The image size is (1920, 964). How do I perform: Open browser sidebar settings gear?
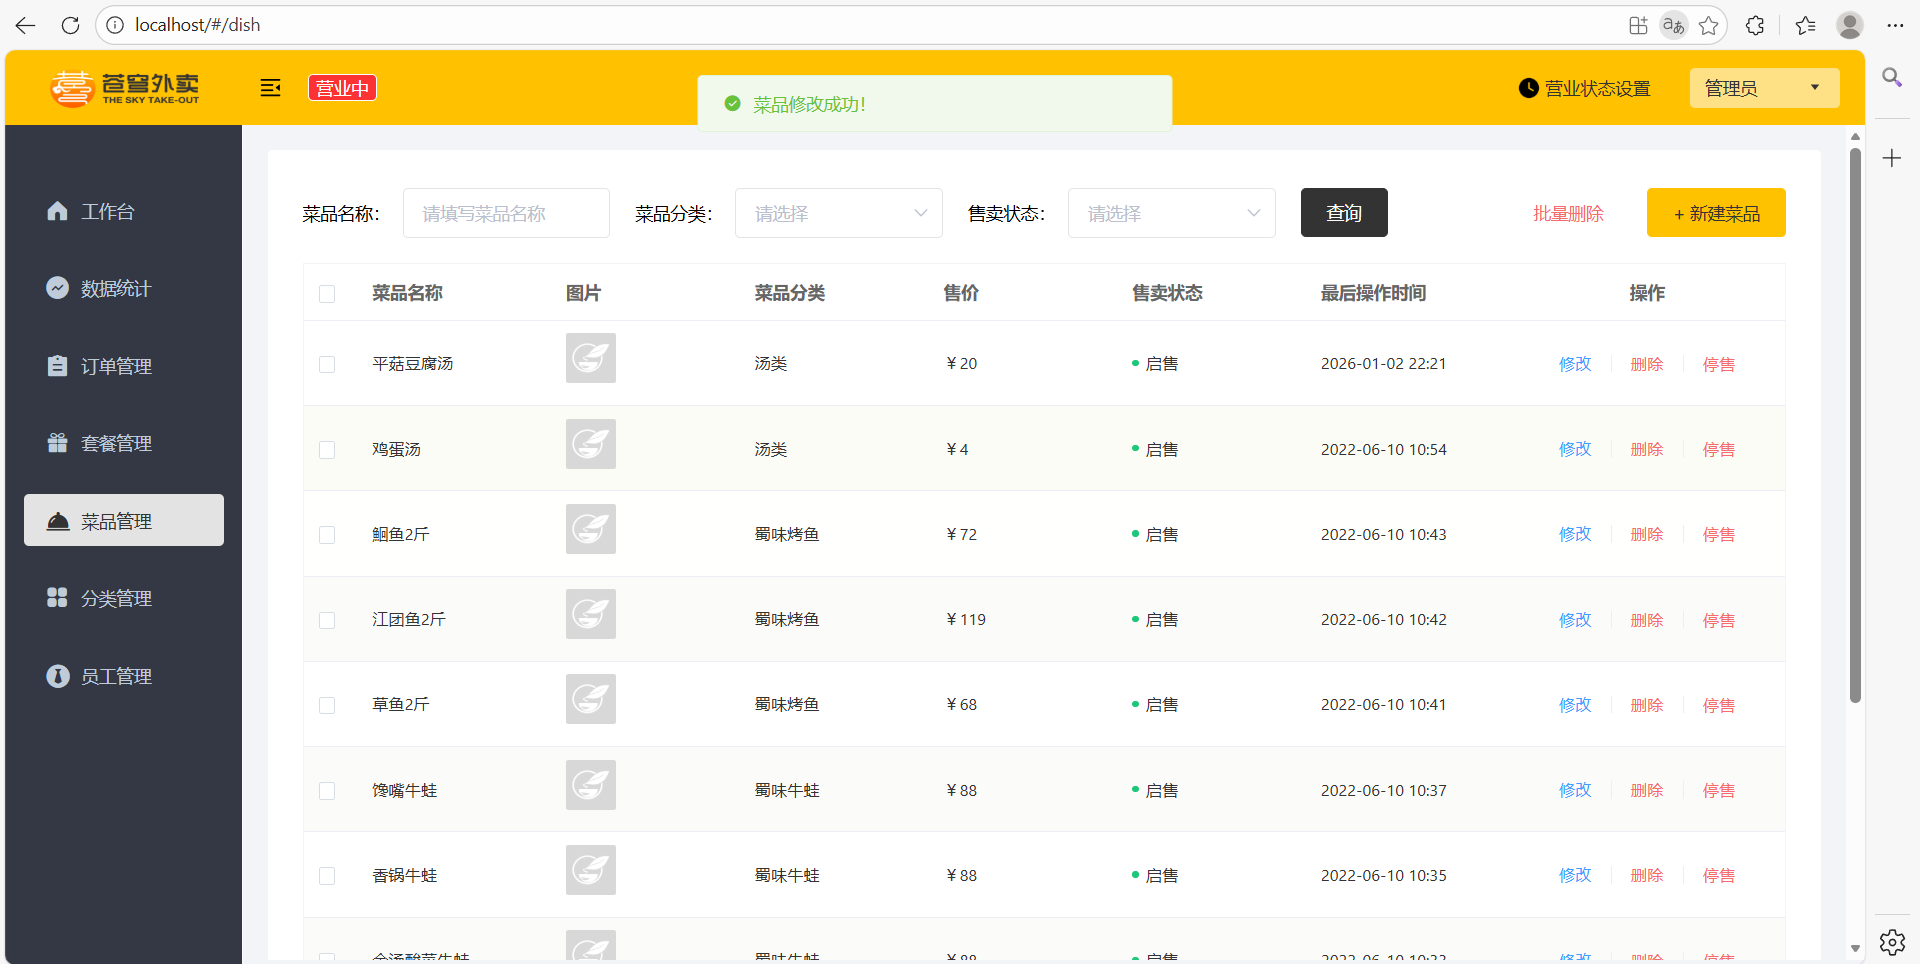click(x=1892, y=942)
